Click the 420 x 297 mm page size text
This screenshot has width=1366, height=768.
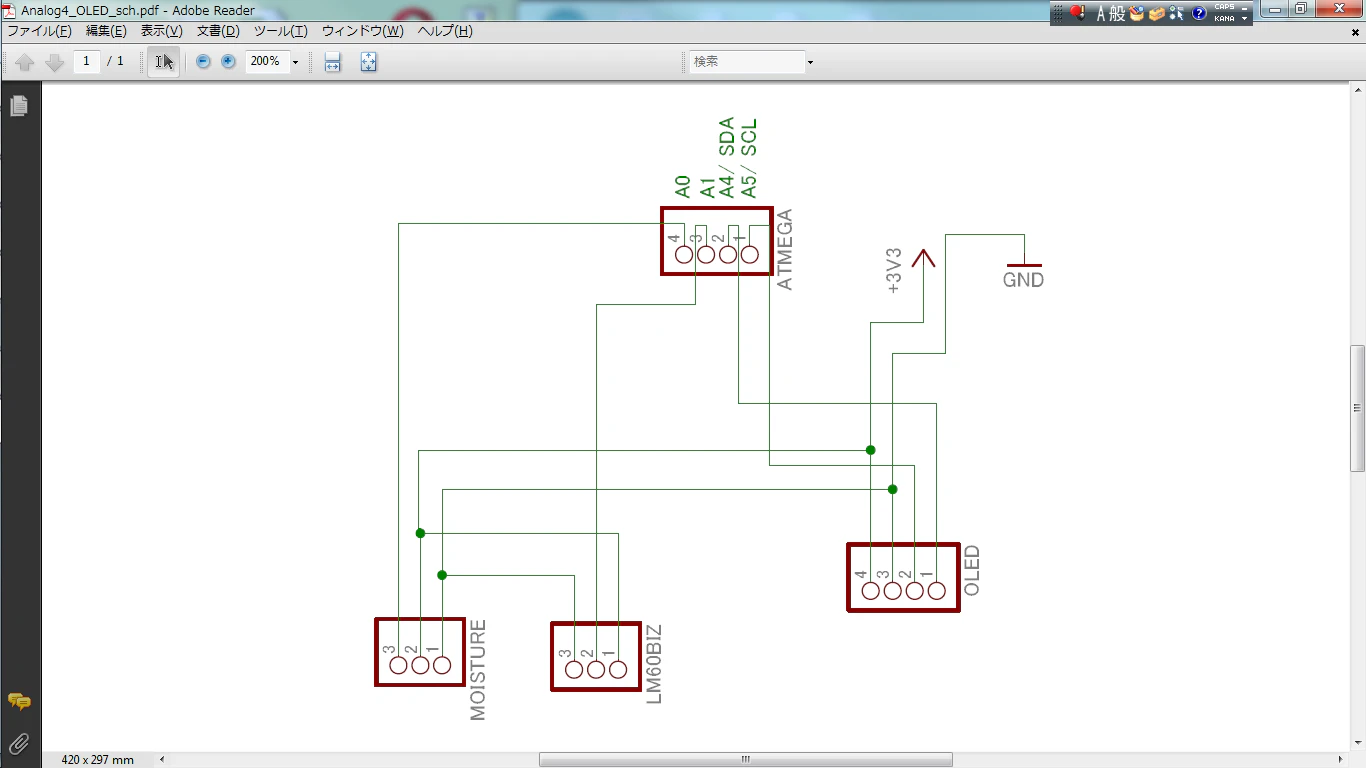pos(98,760)
